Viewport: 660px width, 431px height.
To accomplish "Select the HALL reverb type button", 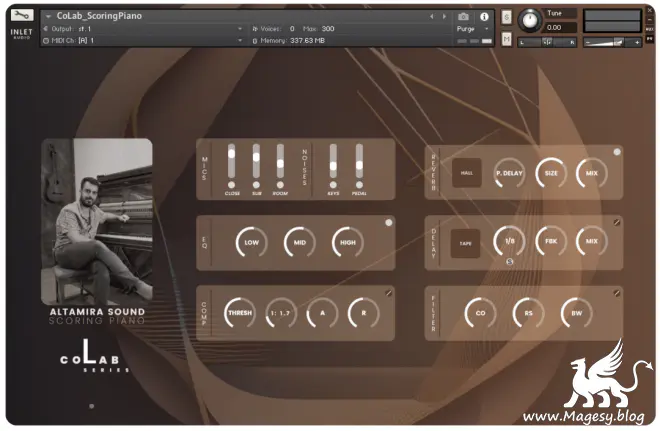I will pyautogui.click(x=466, y=173).
